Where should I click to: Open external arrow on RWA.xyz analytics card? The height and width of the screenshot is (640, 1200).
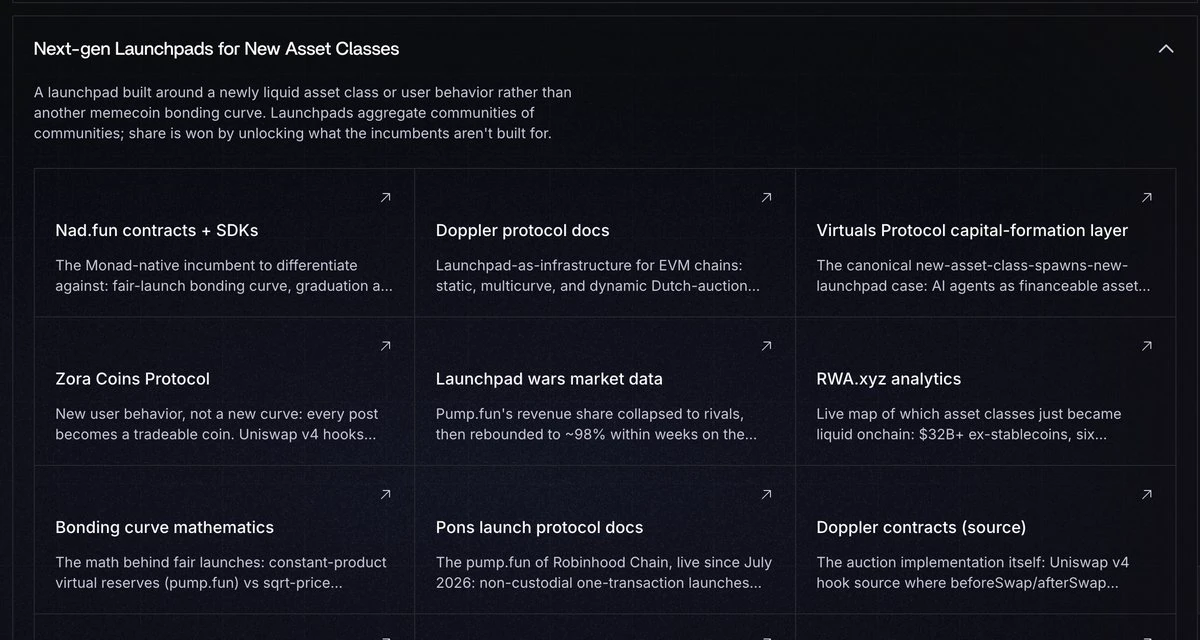[x=1147, y=346]
